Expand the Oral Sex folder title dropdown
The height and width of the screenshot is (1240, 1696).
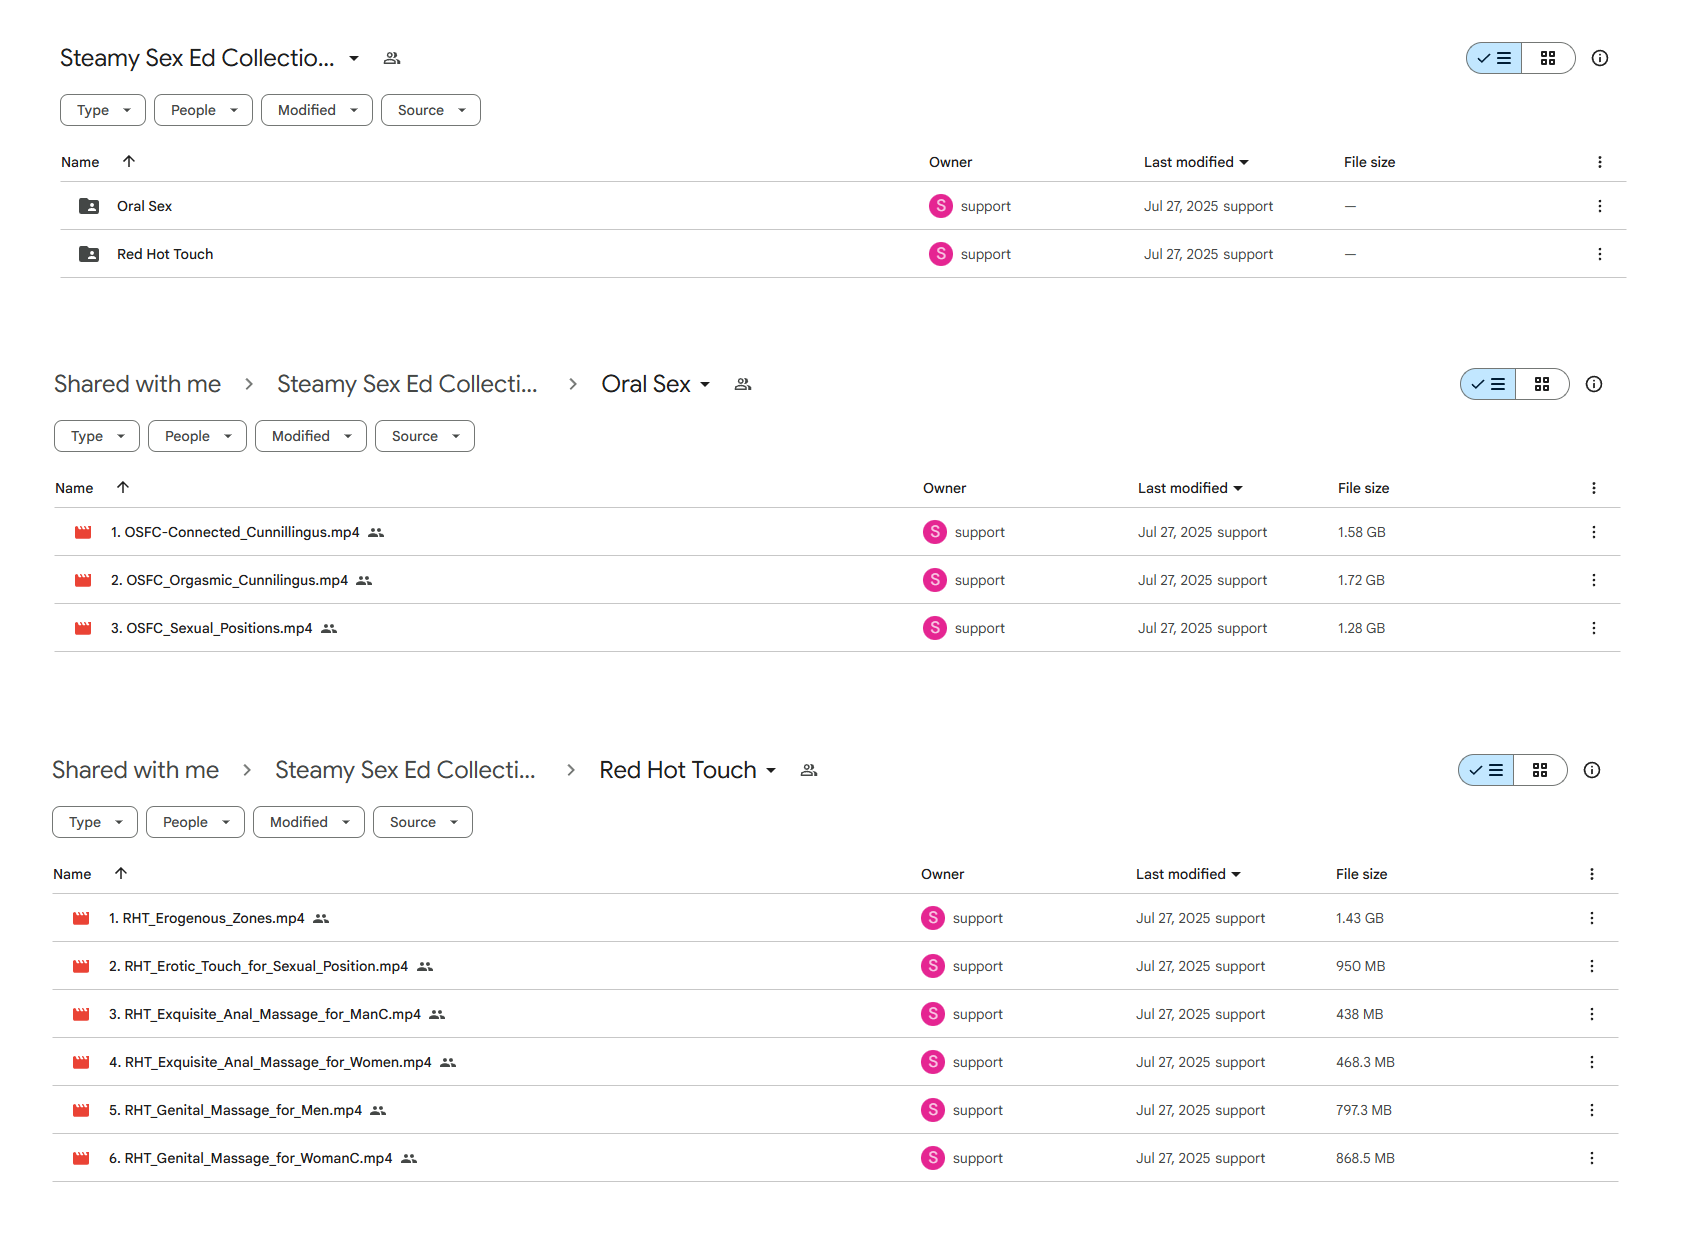[705, 384]
